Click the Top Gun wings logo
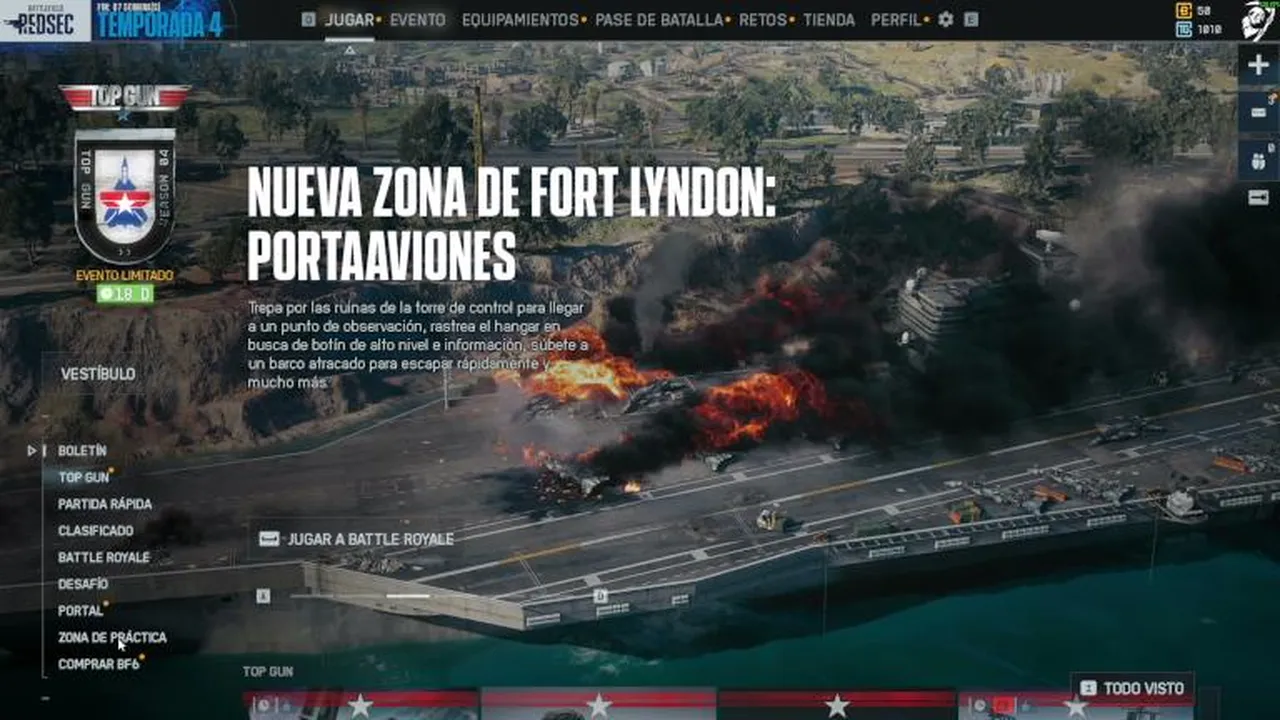 coord(125,98)
